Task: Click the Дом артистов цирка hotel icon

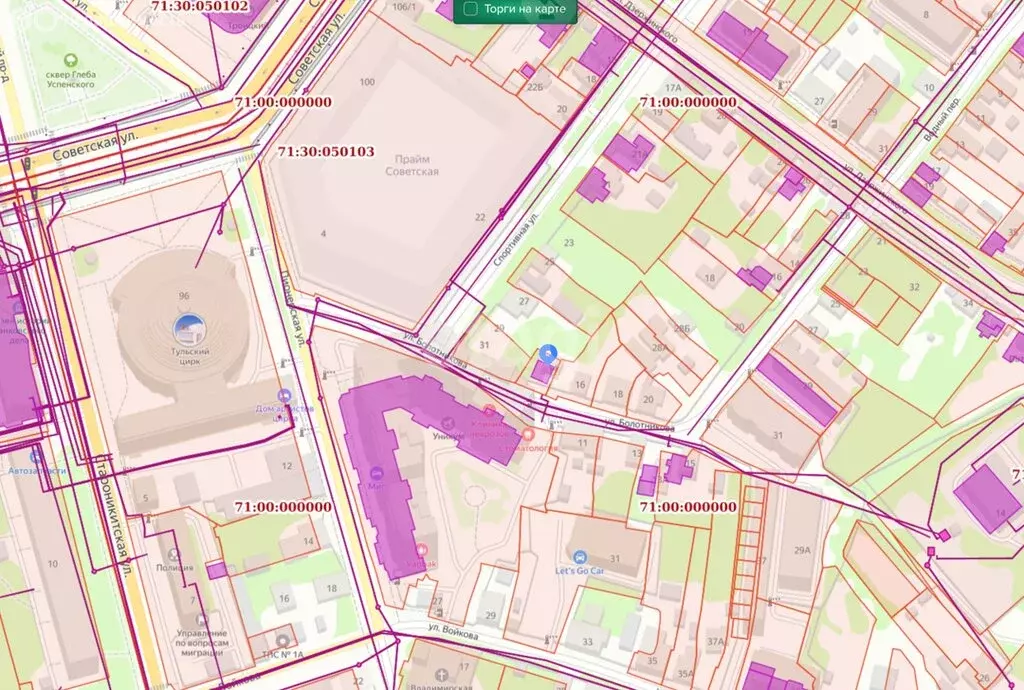Action: (x=284, y=397)
